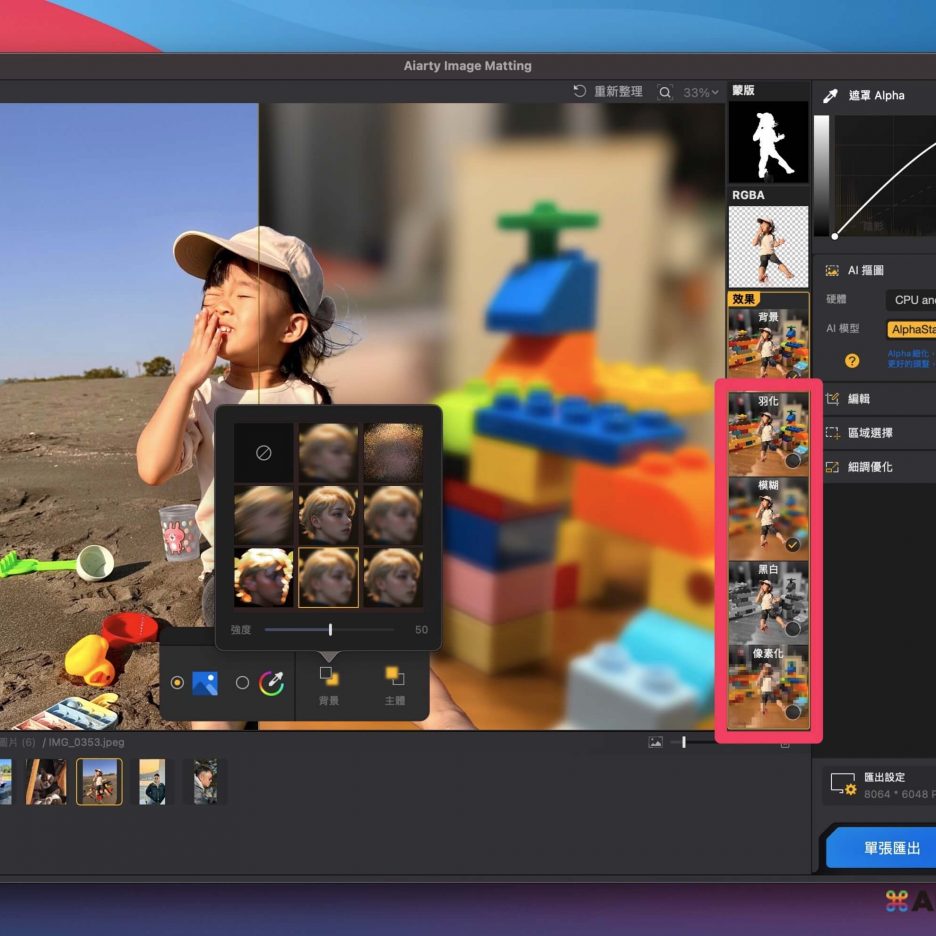Image resolution: width=936 pixels, height=936 pixels.
Task: Open the 硬體 CPU hardware dropdown
Action: click(x=912, y=300)
